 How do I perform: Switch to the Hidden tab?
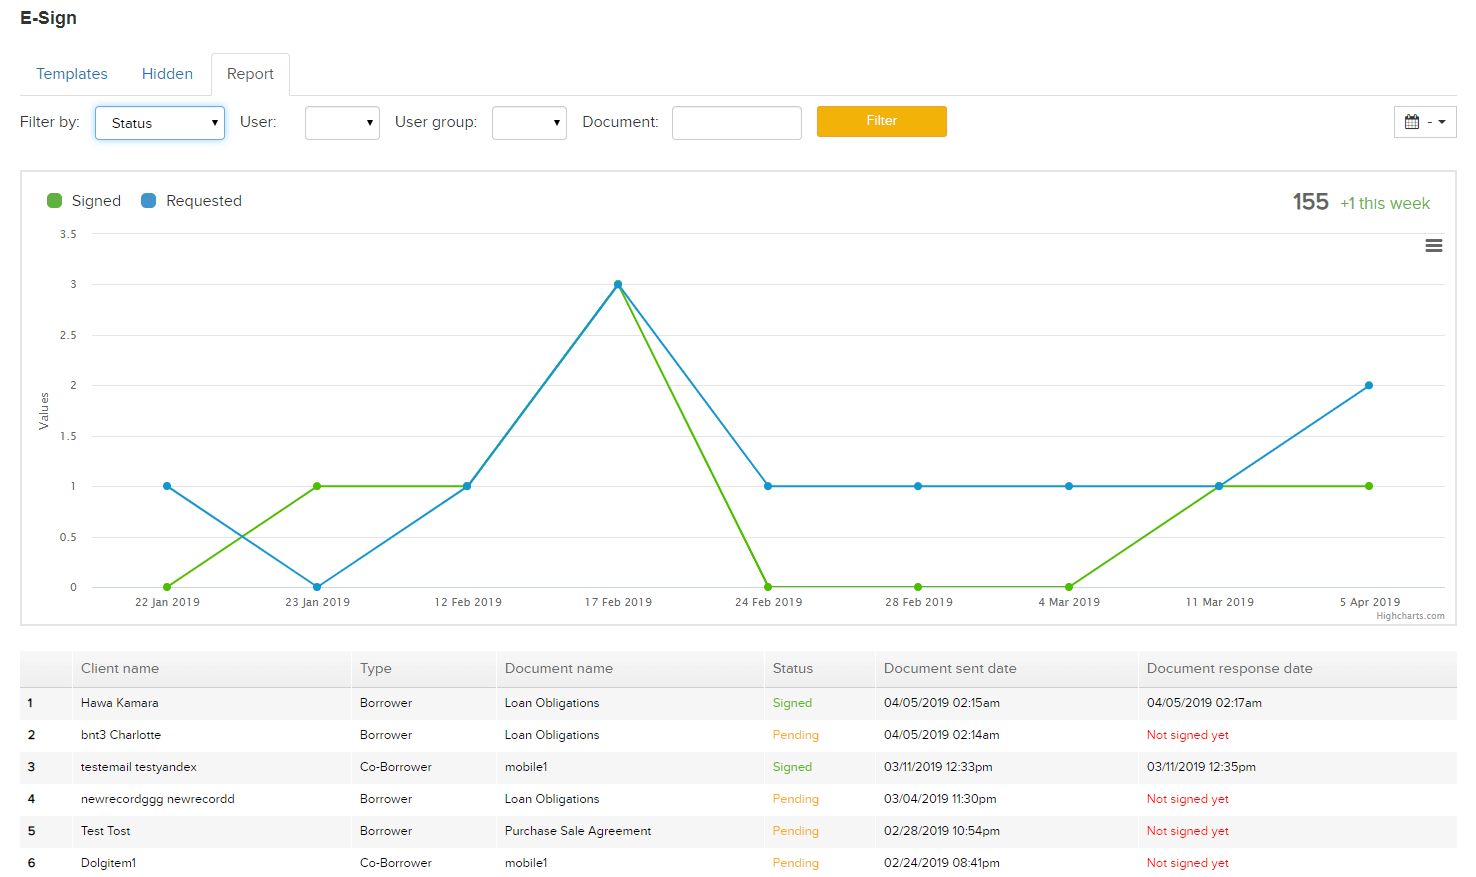(167, 74)
